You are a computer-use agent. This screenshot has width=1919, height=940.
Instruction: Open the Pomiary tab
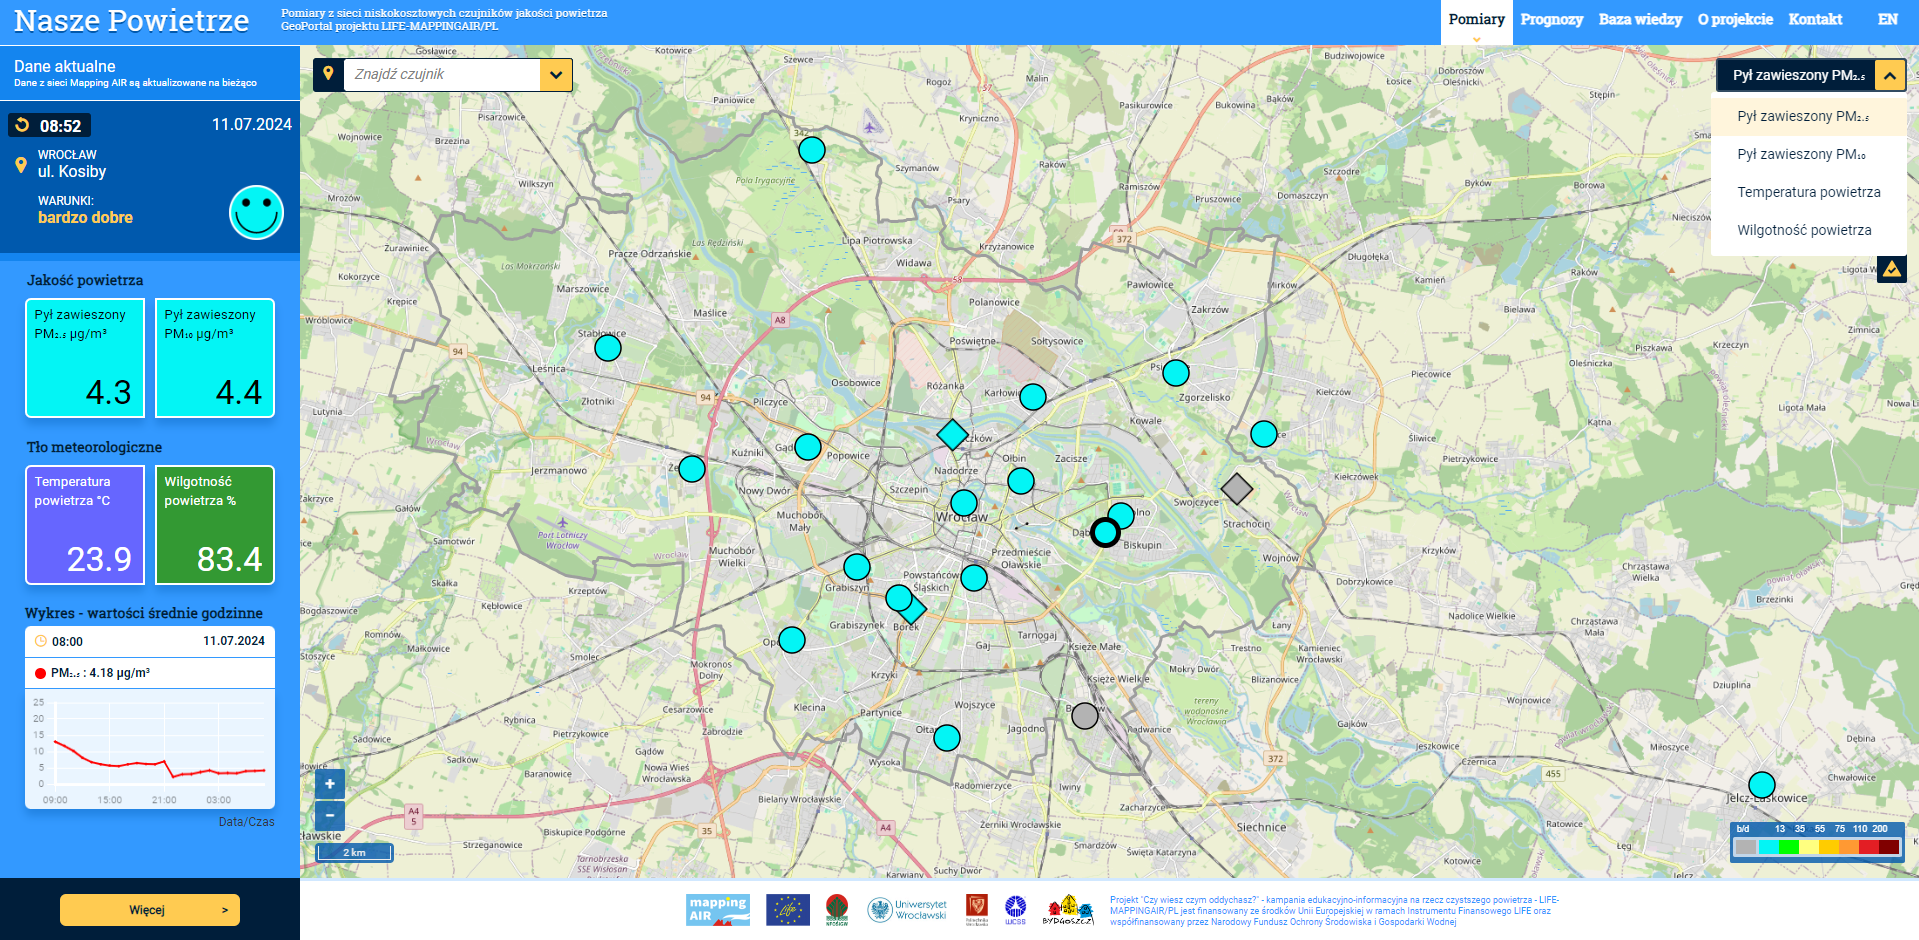pyautogui.click(x=1476, y=20)
